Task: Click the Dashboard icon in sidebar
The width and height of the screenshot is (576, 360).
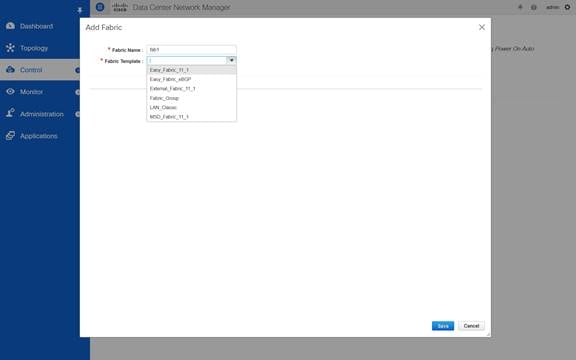Action: (10, 26)
